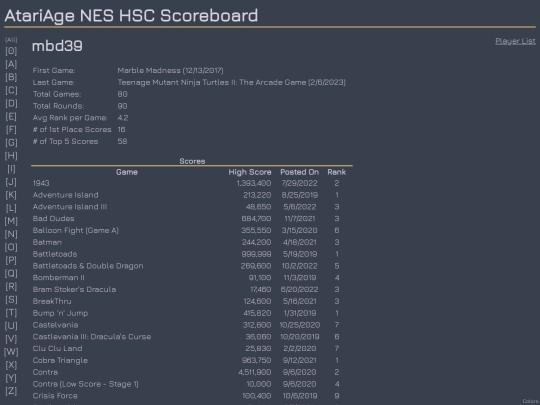The height and width of the screenshot is (405, 540).
Task: Filter games by letter [G]
Action: [x=11, y=143]
